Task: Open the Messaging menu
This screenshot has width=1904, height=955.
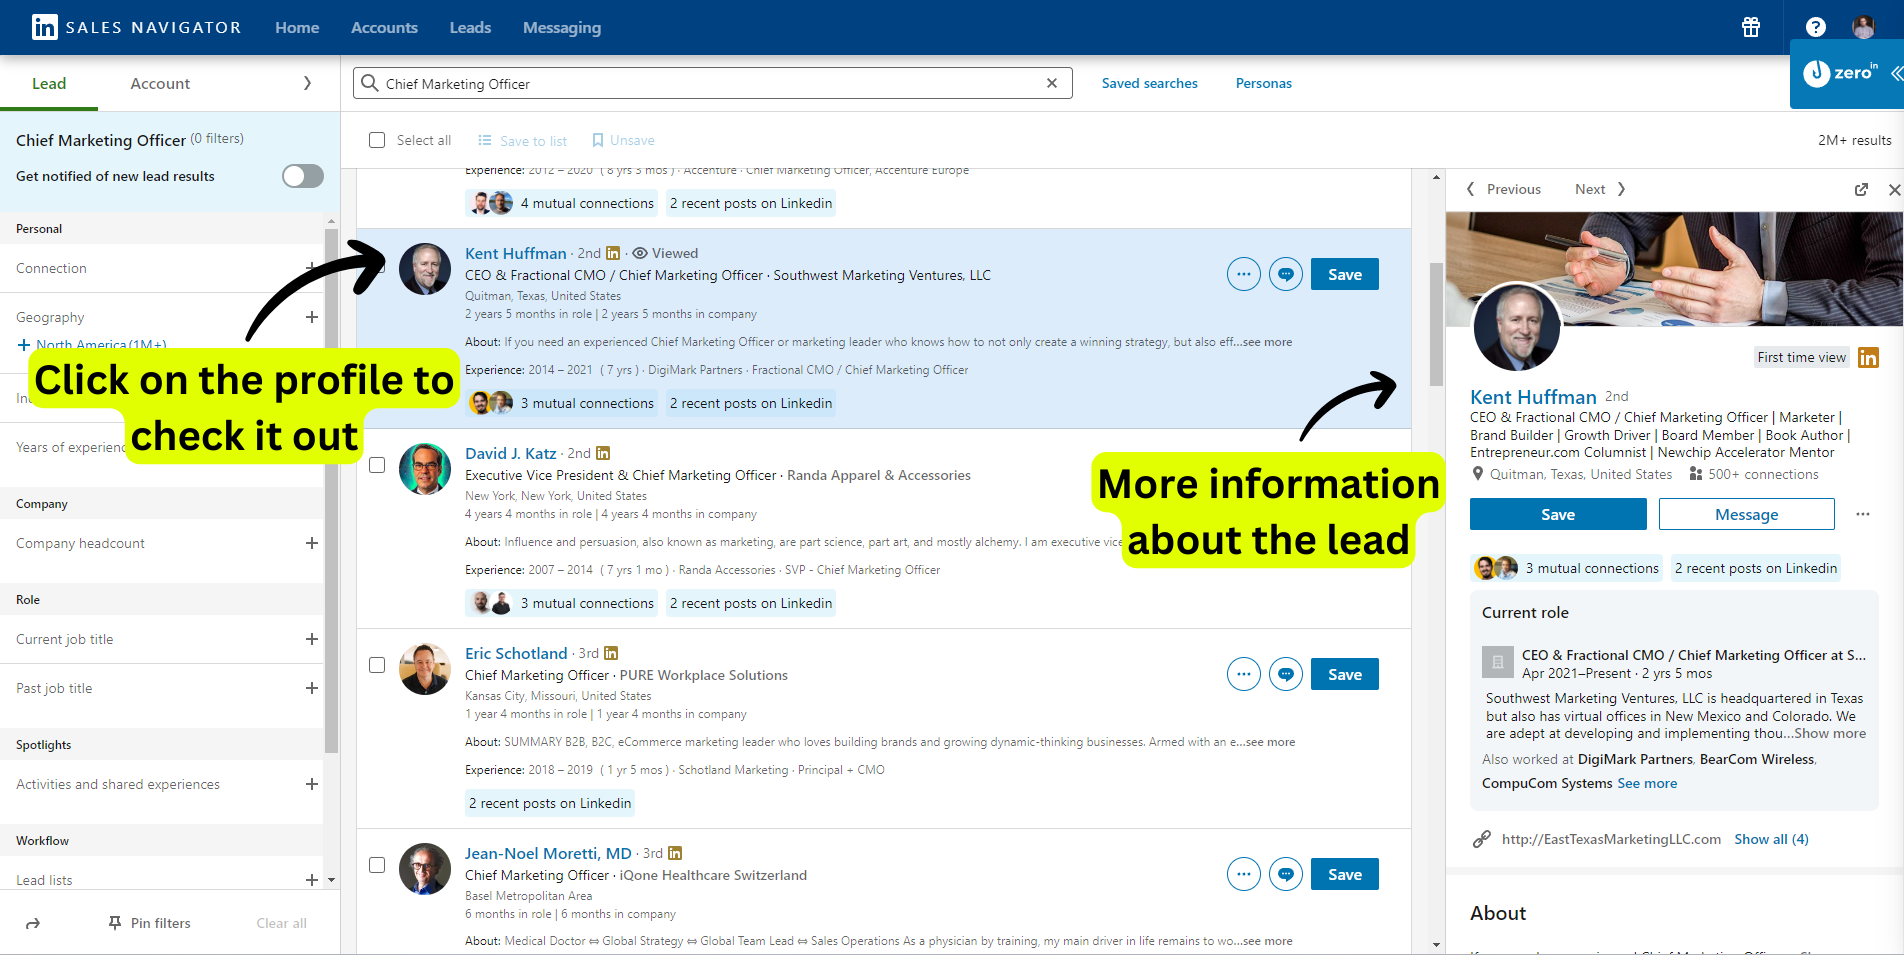Action: [x=562, y=27]
